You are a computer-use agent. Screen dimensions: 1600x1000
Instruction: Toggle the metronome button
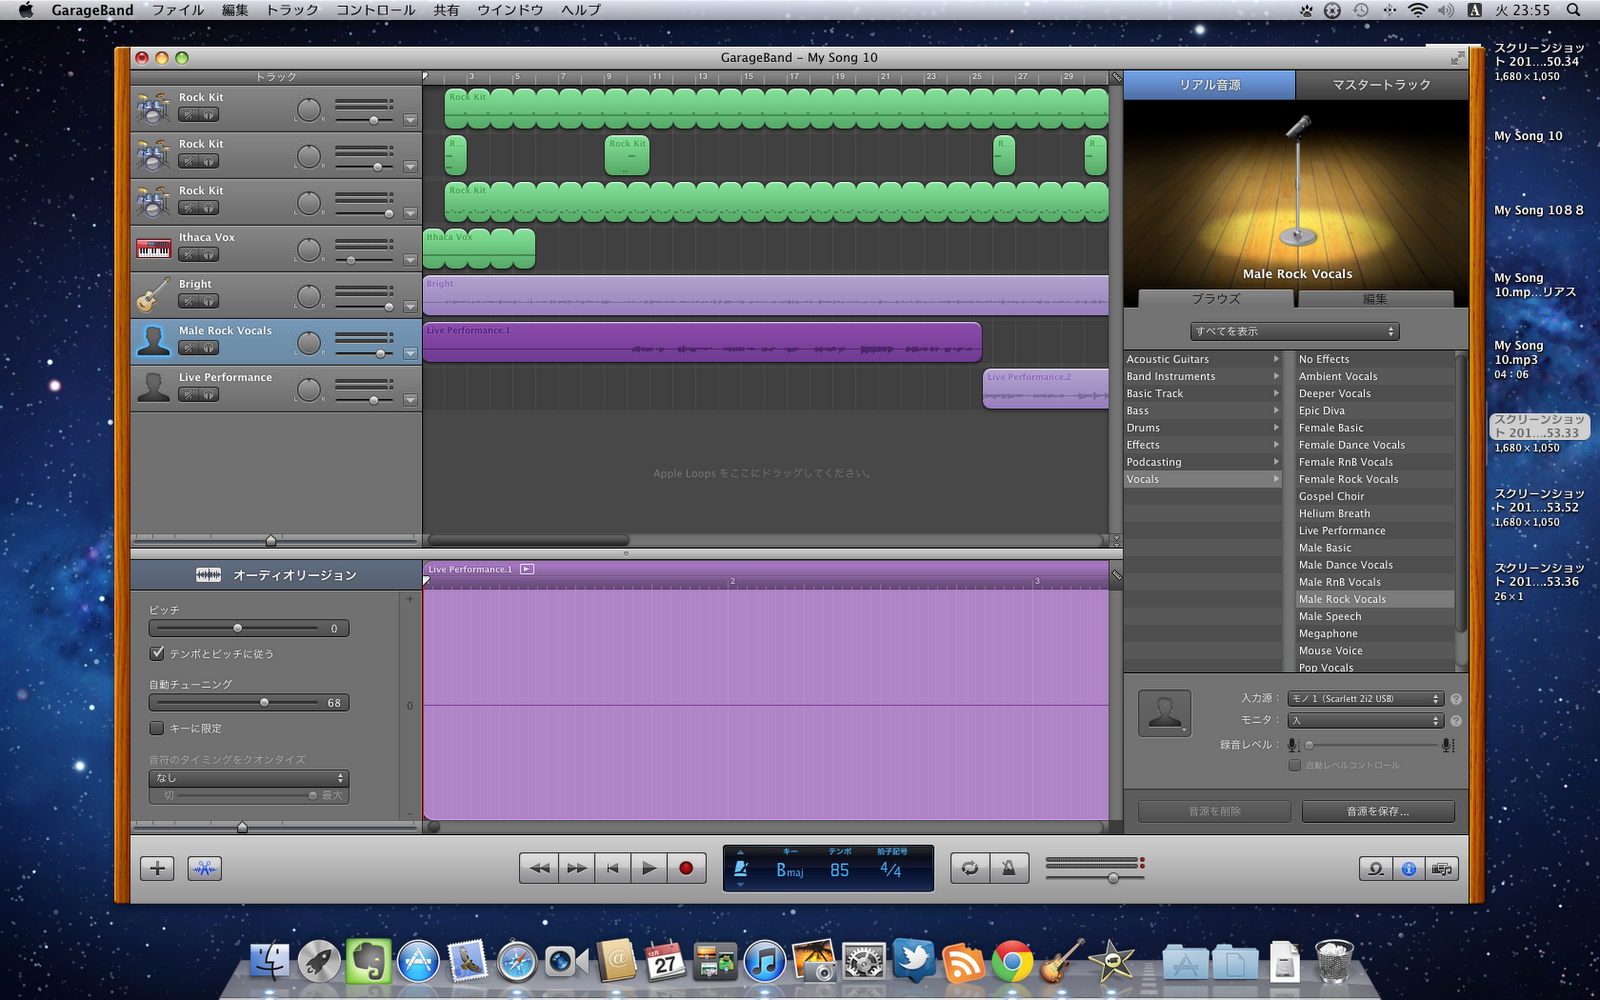1009,868
